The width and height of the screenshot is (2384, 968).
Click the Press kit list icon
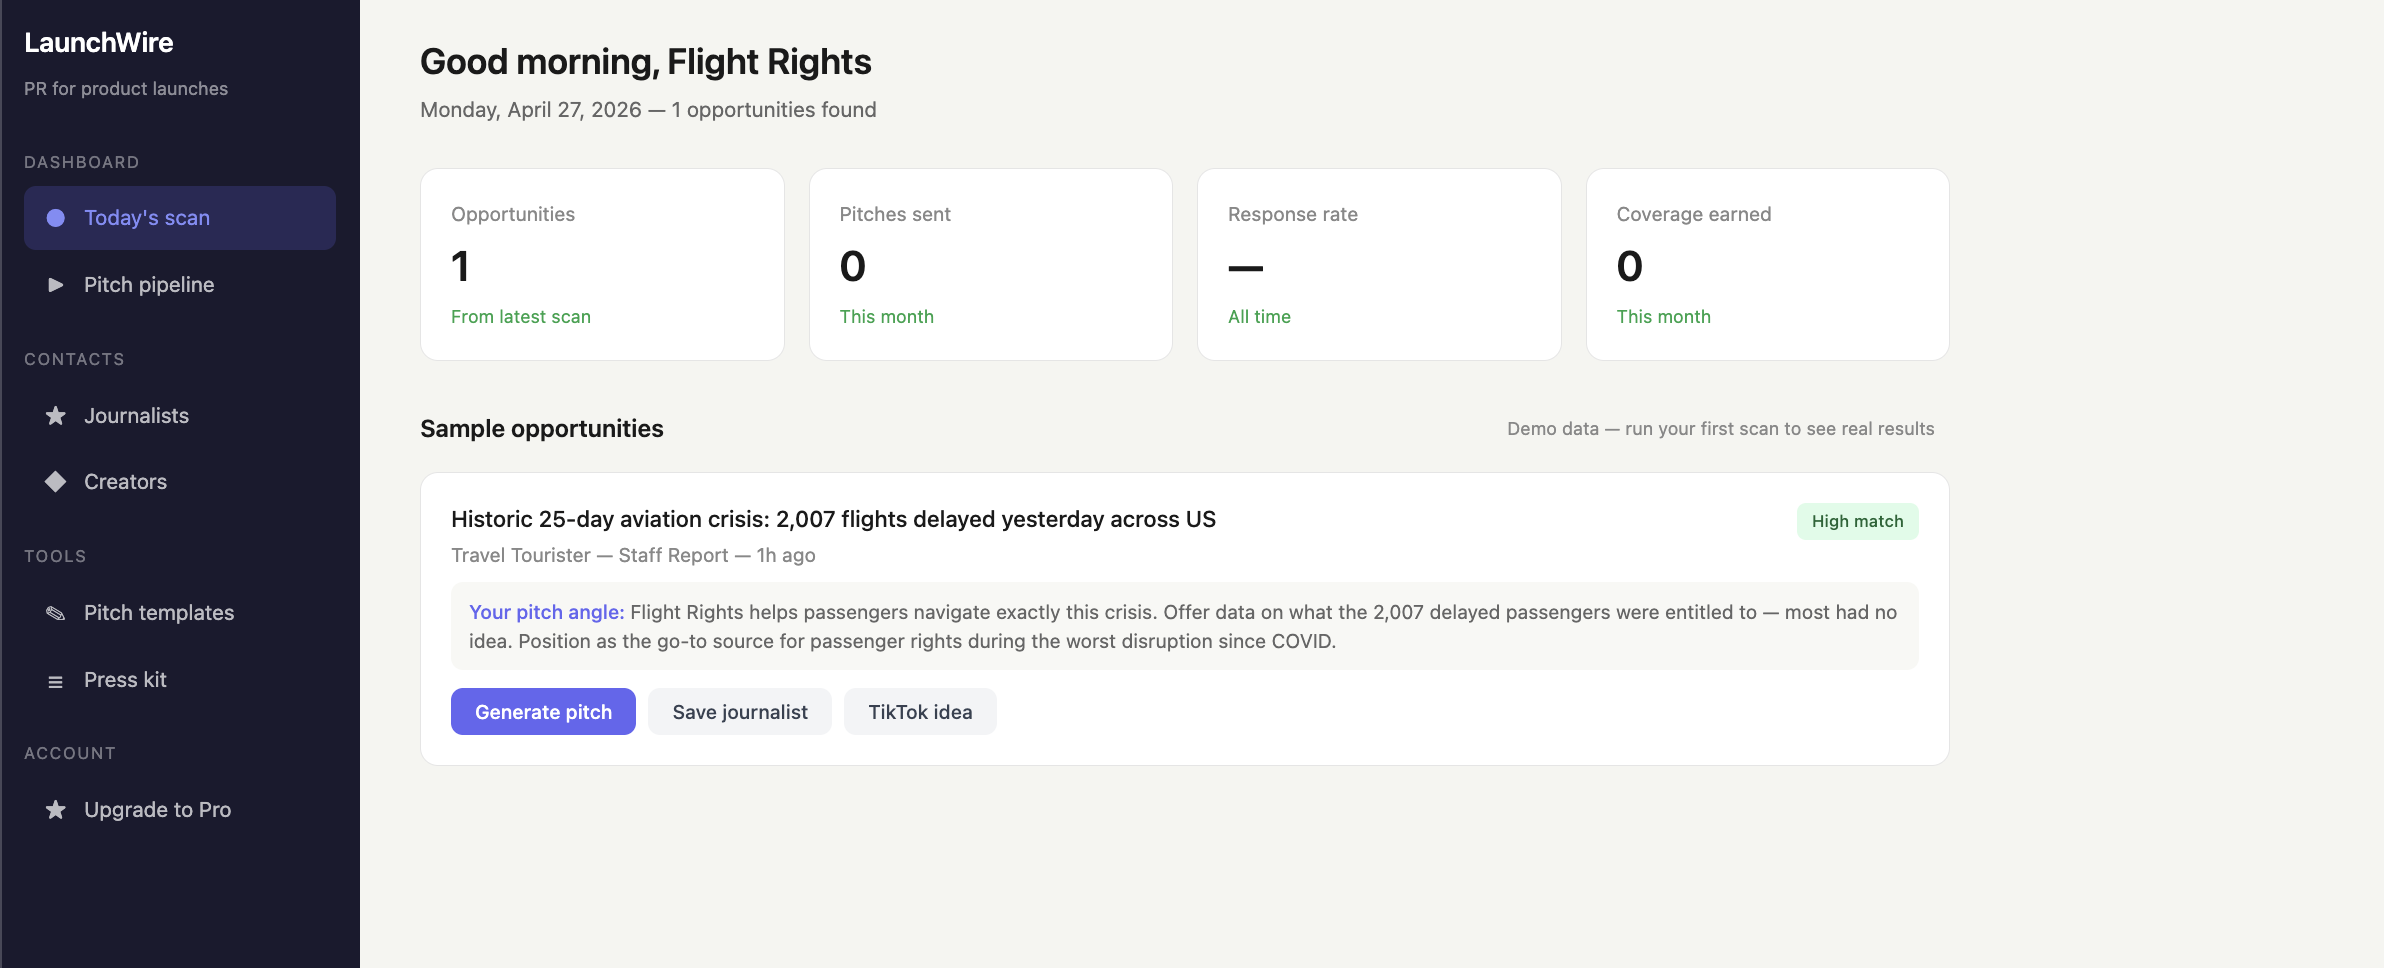tap(55, 680)
